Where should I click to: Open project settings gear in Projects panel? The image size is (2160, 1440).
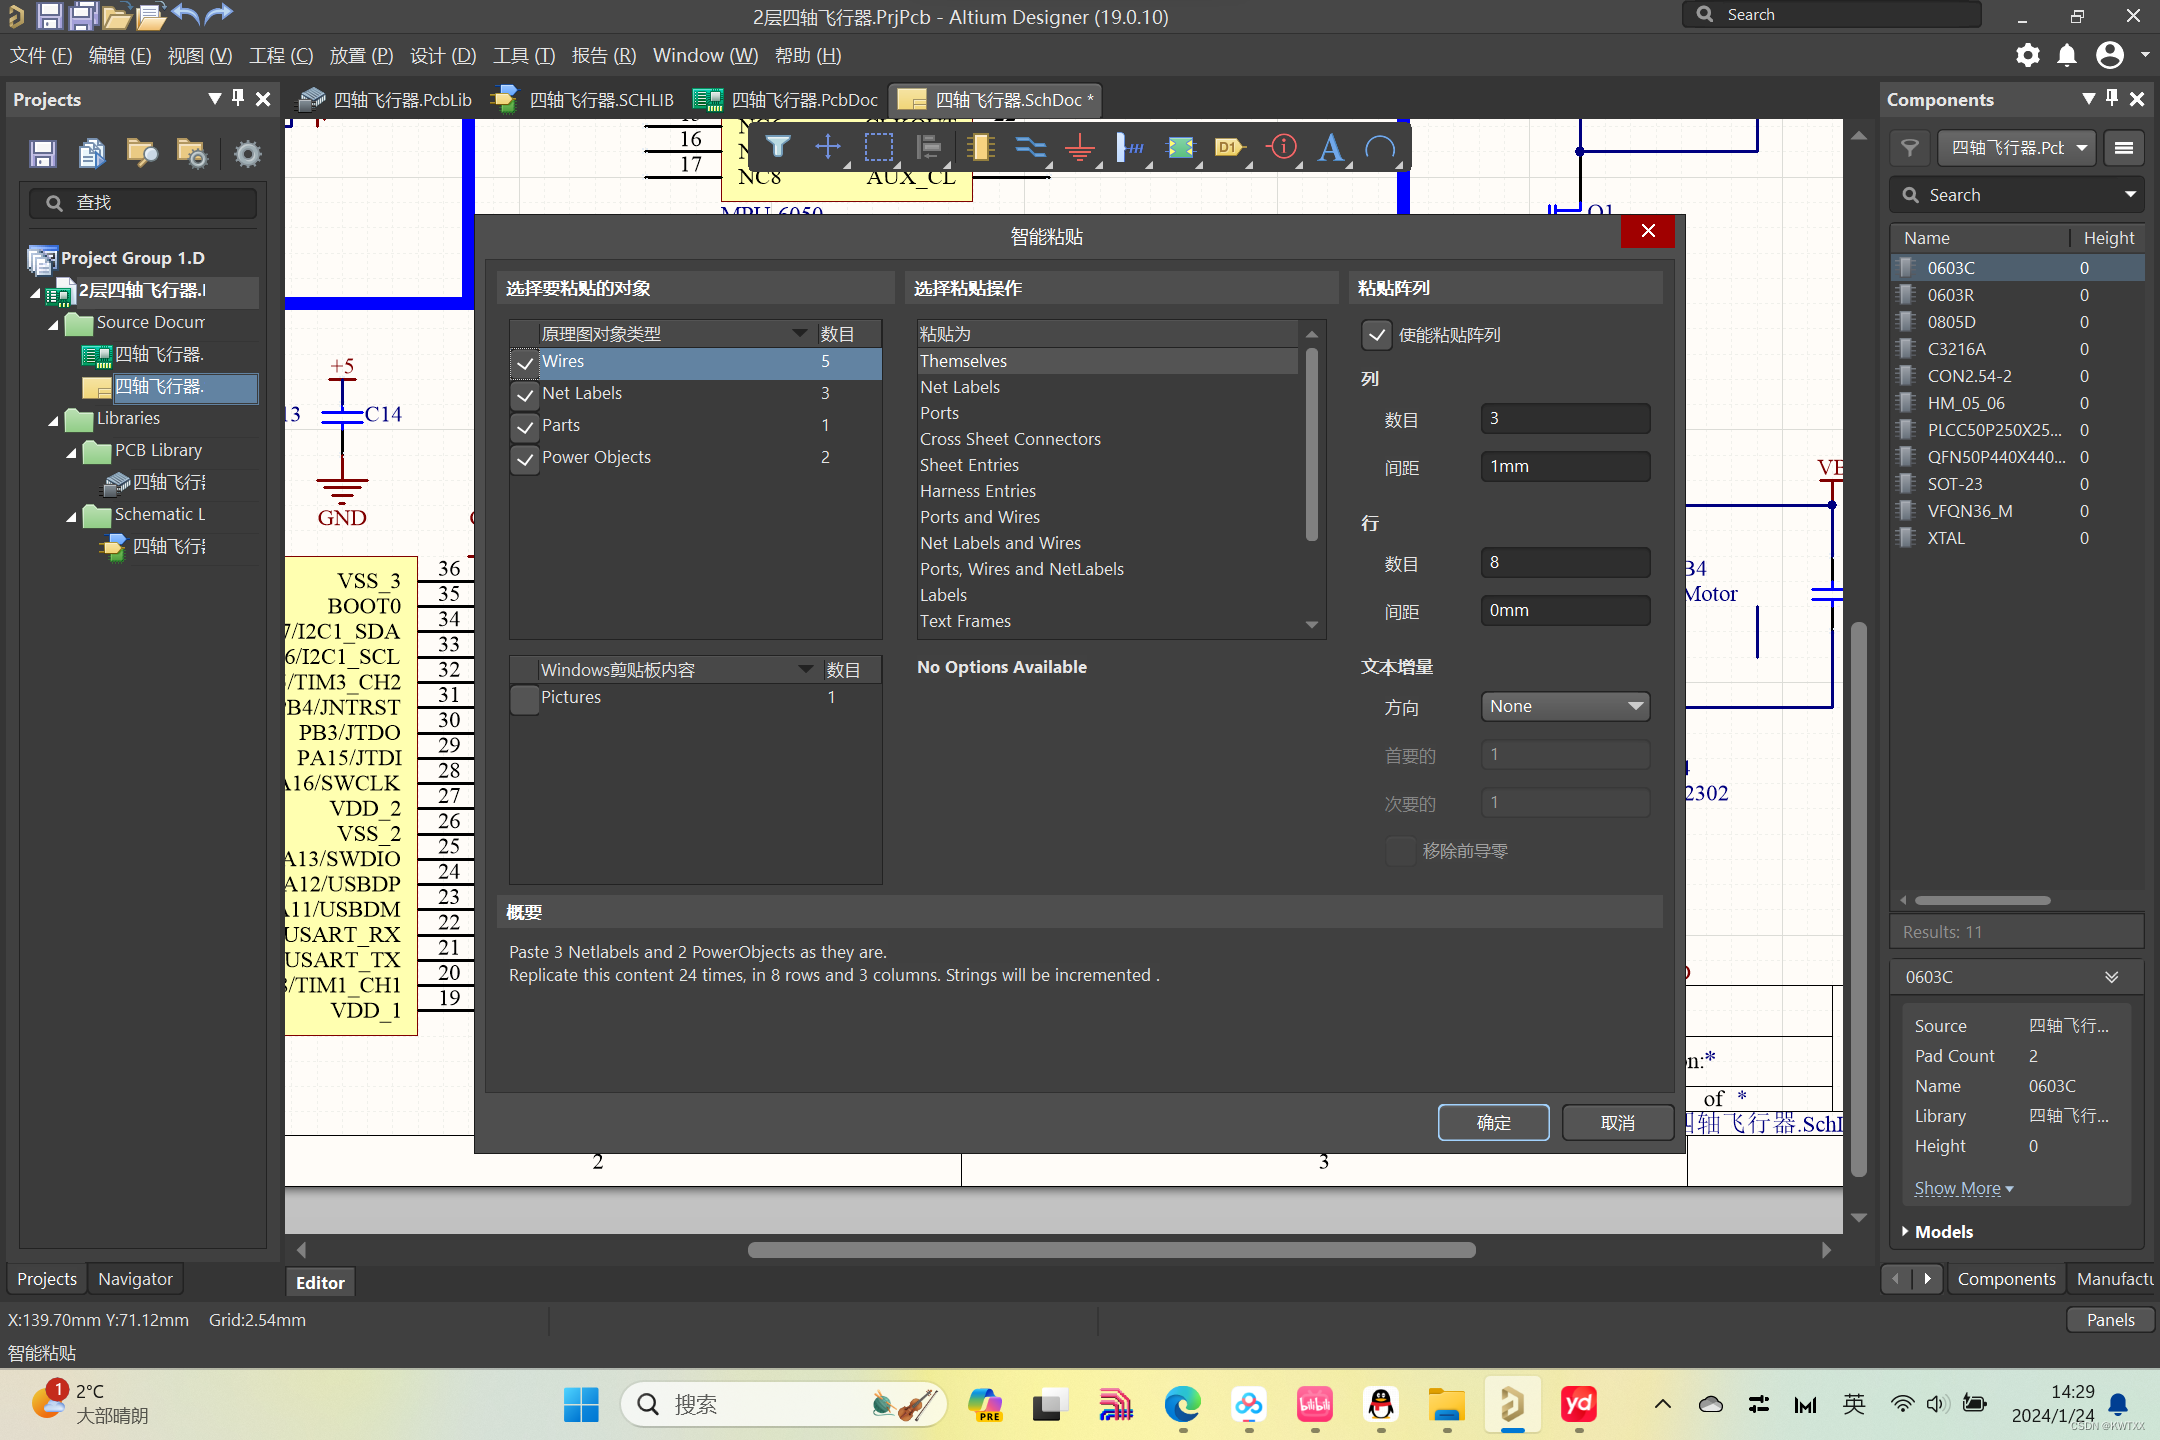tap(247, 153)
